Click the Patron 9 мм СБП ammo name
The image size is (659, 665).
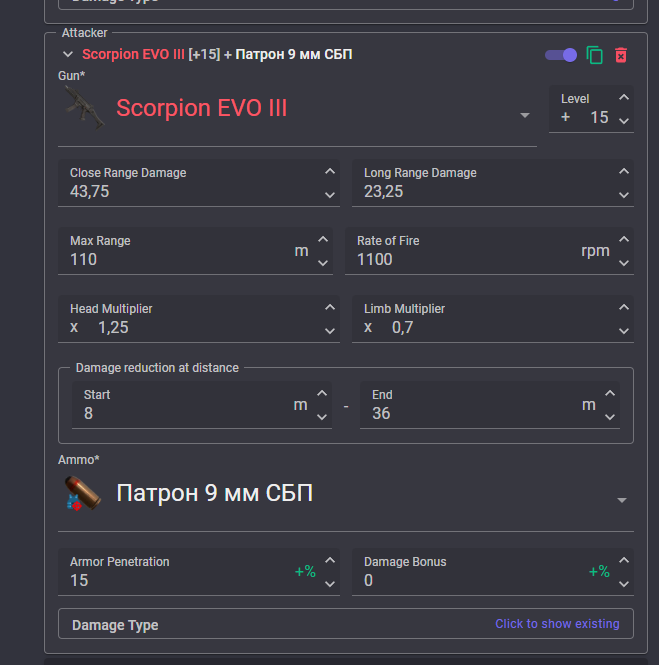coord(215,493)
